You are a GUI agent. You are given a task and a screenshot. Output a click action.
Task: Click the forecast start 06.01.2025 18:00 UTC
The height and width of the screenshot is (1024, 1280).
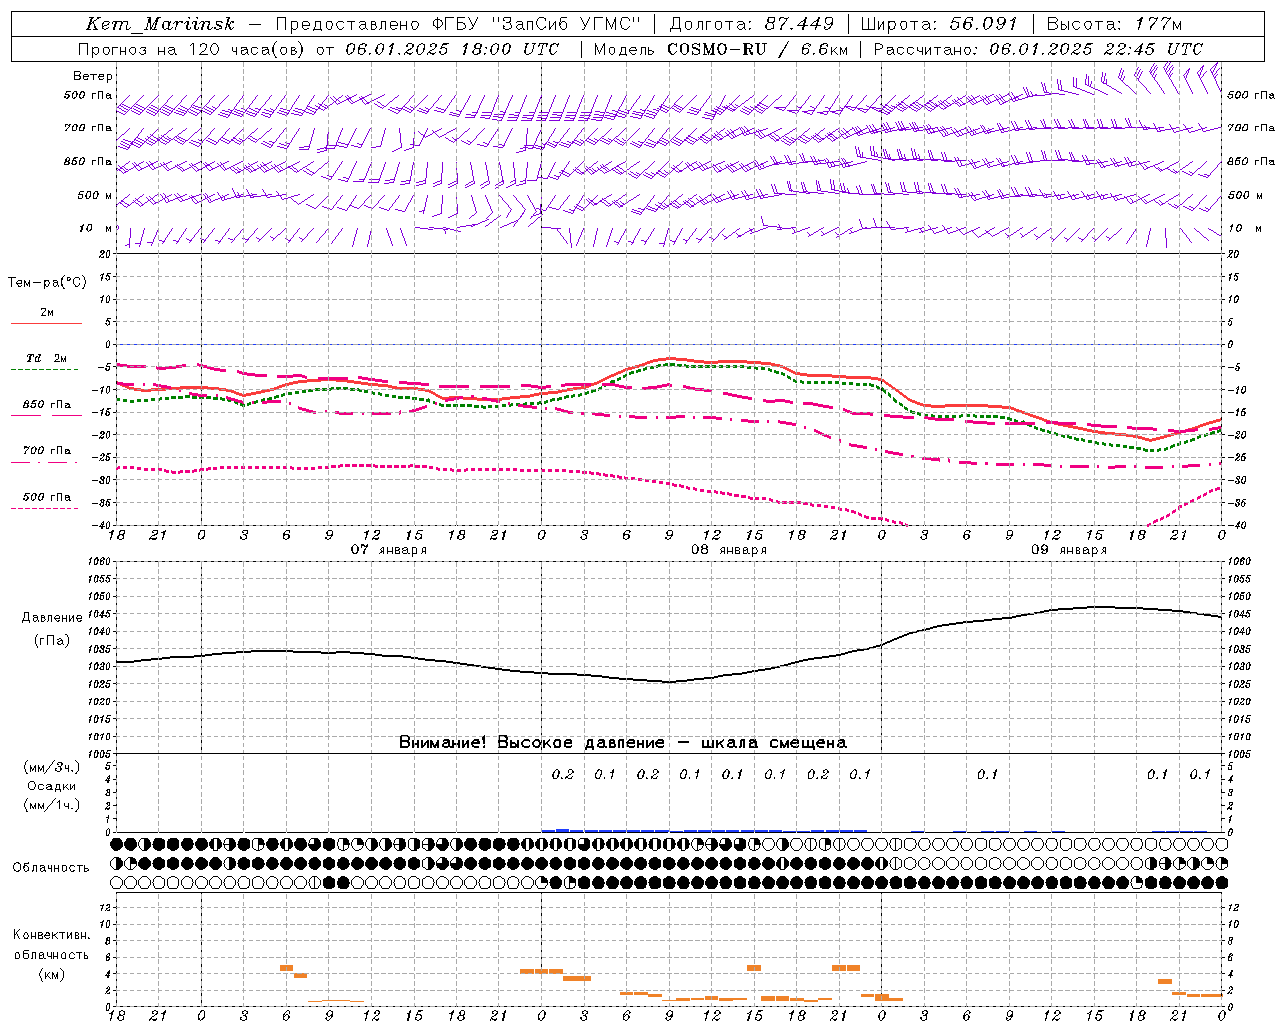[452, 49]
